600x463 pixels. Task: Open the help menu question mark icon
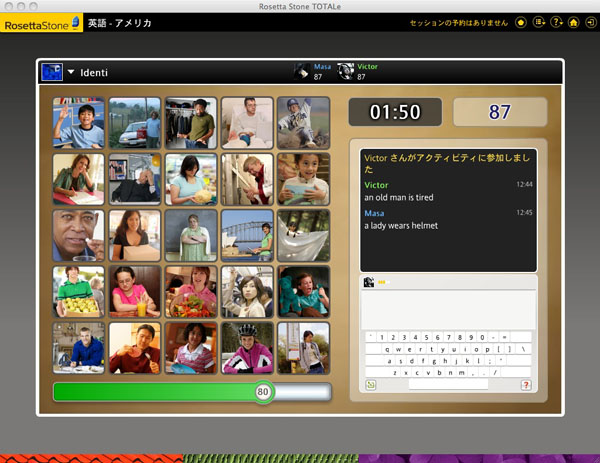coord(556,22)
